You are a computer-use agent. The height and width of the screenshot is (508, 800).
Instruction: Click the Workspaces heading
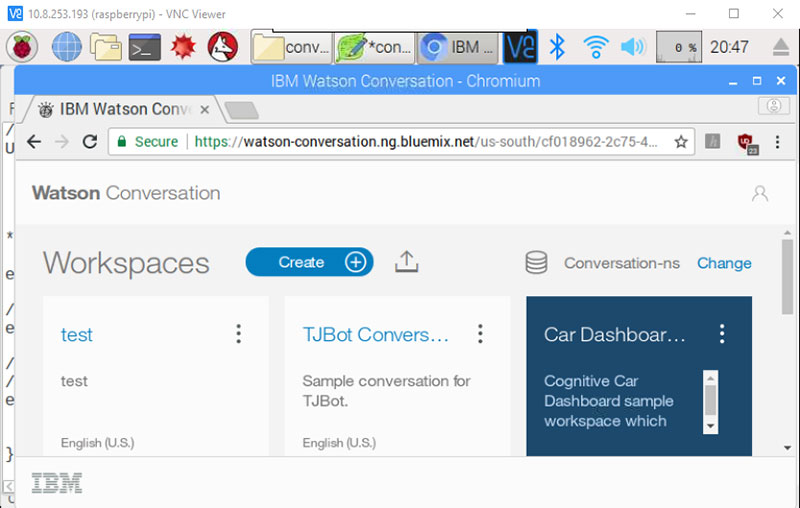point(126,264)
